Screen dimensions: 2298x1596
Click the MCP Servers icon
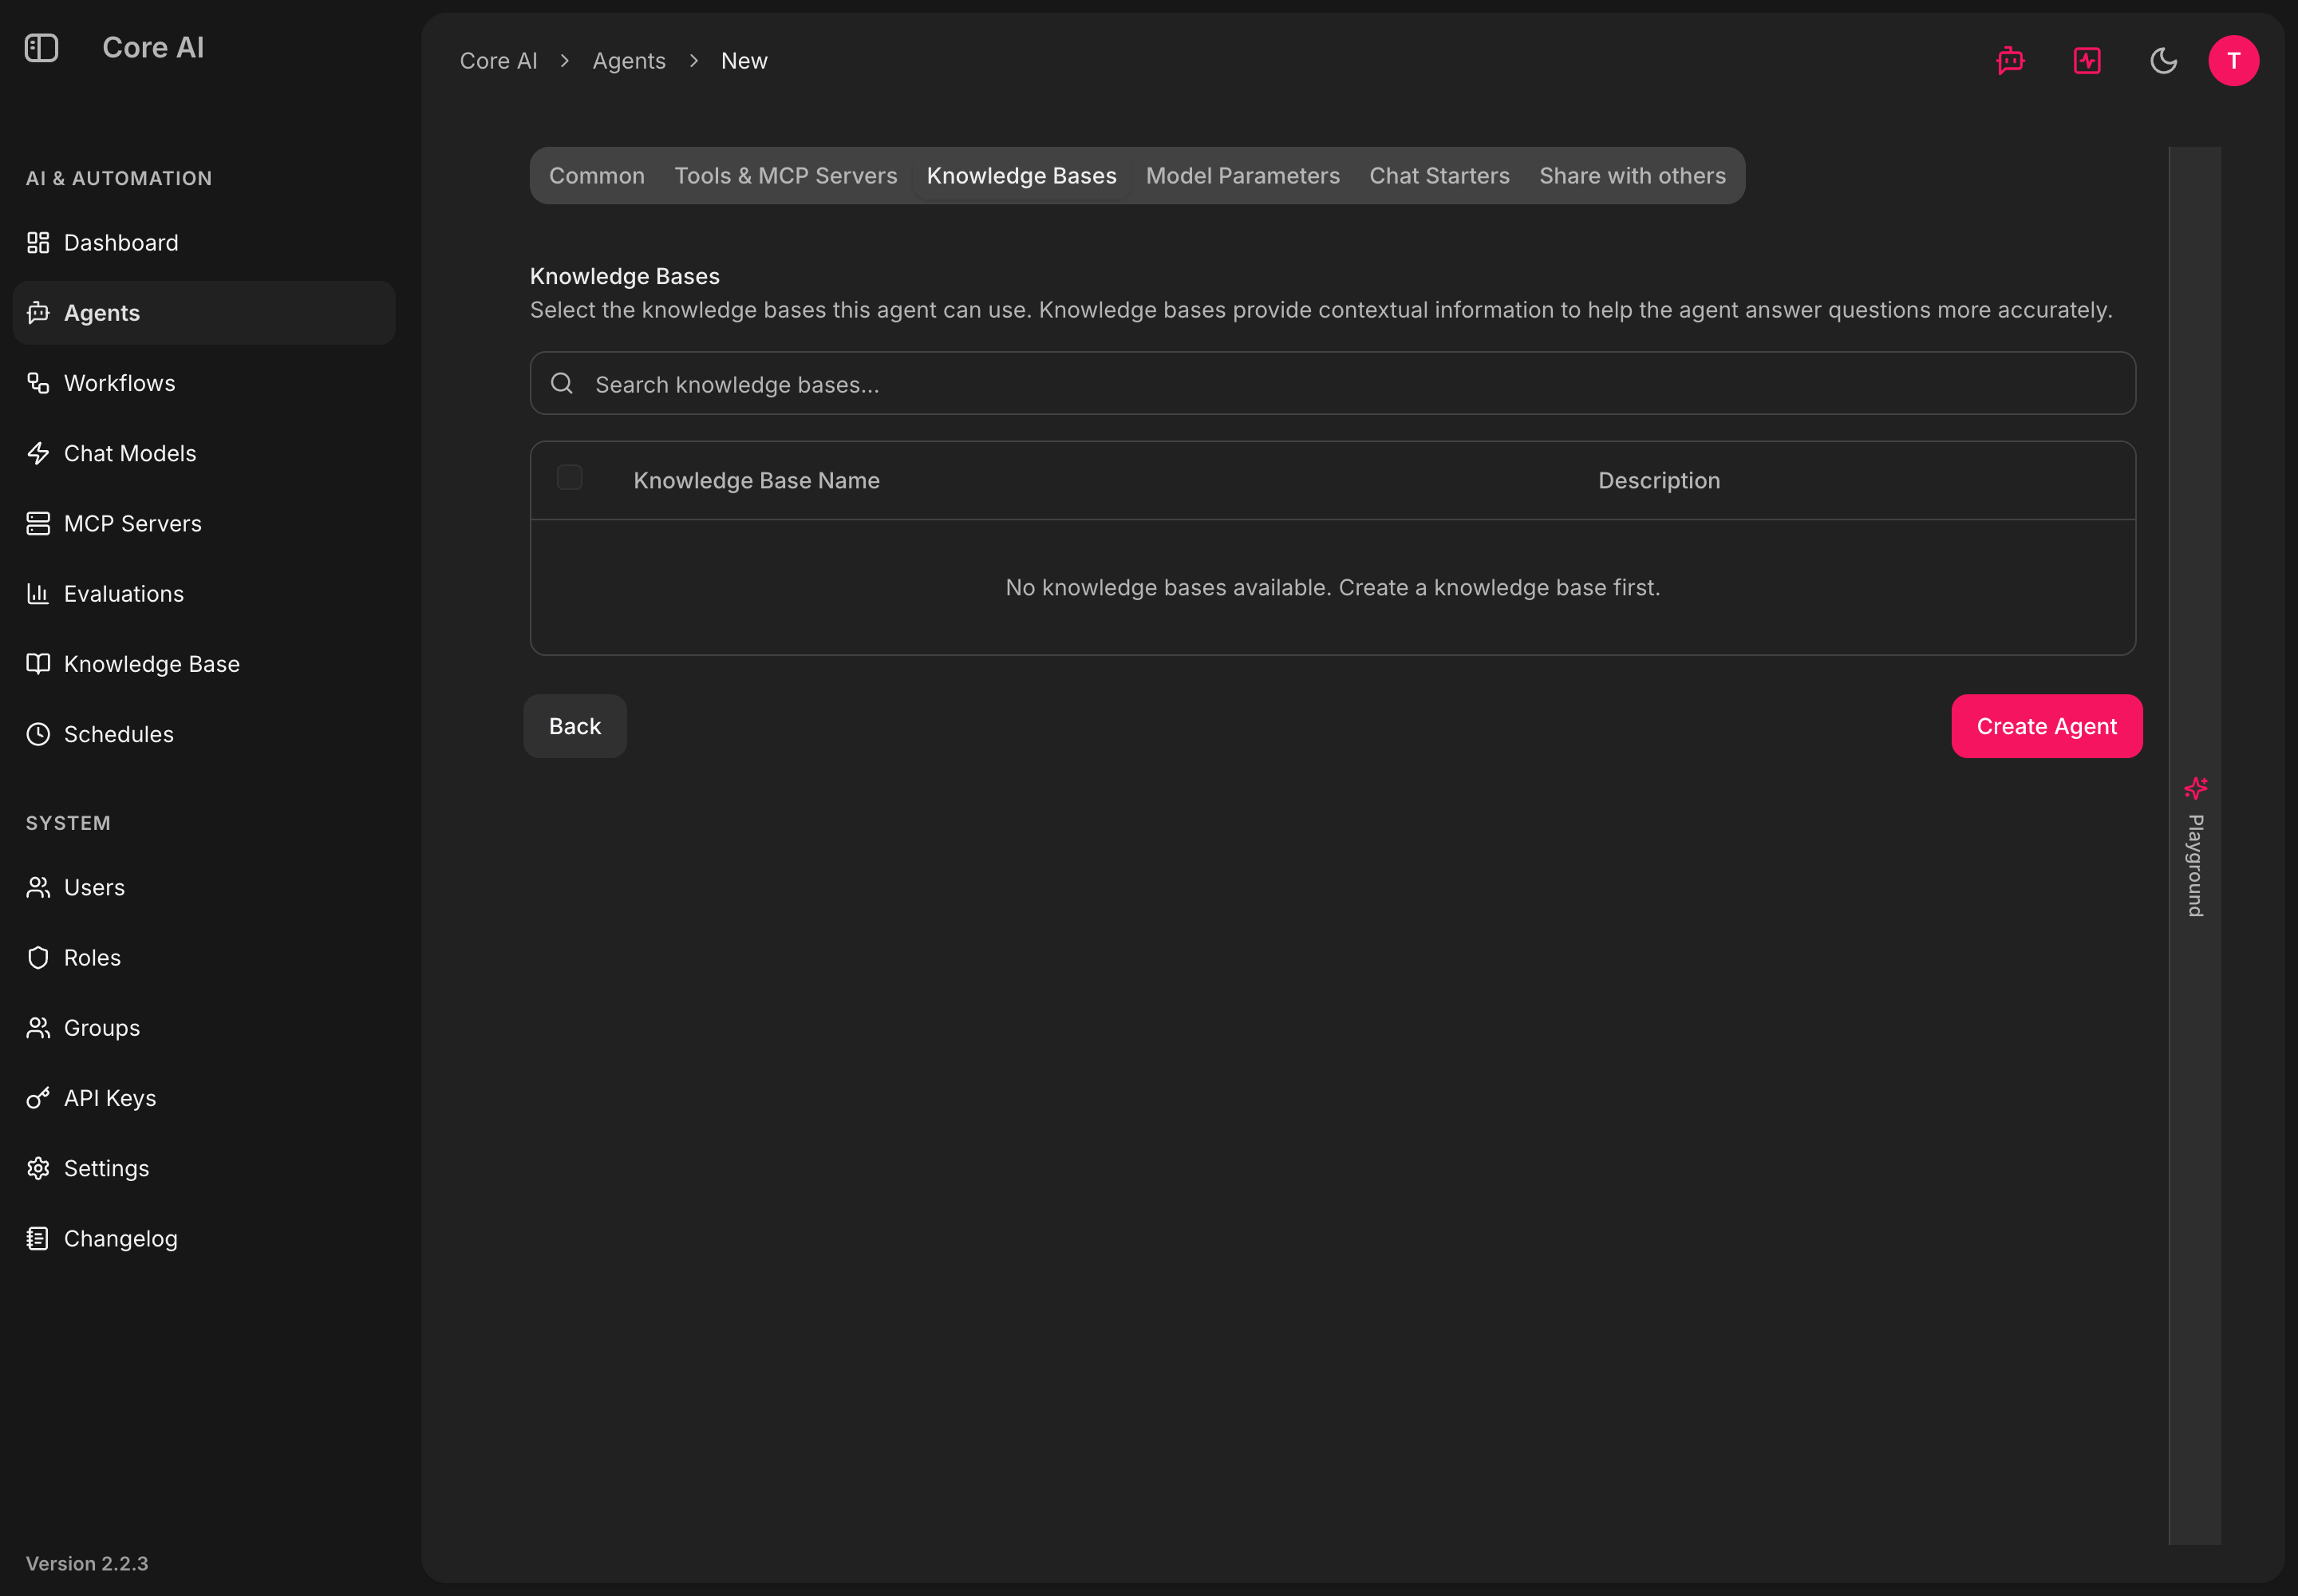(x=38, y=523)
